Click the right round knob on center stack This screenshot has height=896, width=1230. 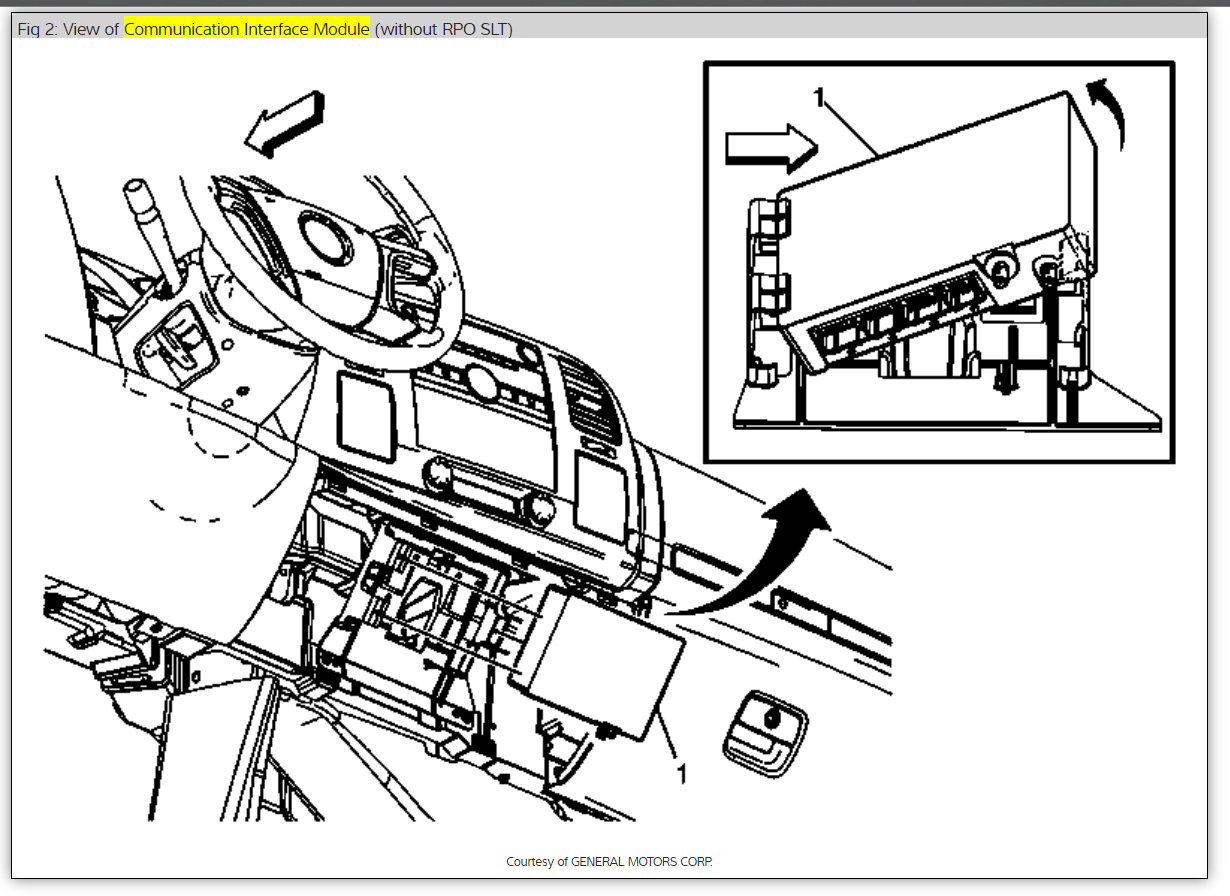pyautogui.click(x=538, y=509)
